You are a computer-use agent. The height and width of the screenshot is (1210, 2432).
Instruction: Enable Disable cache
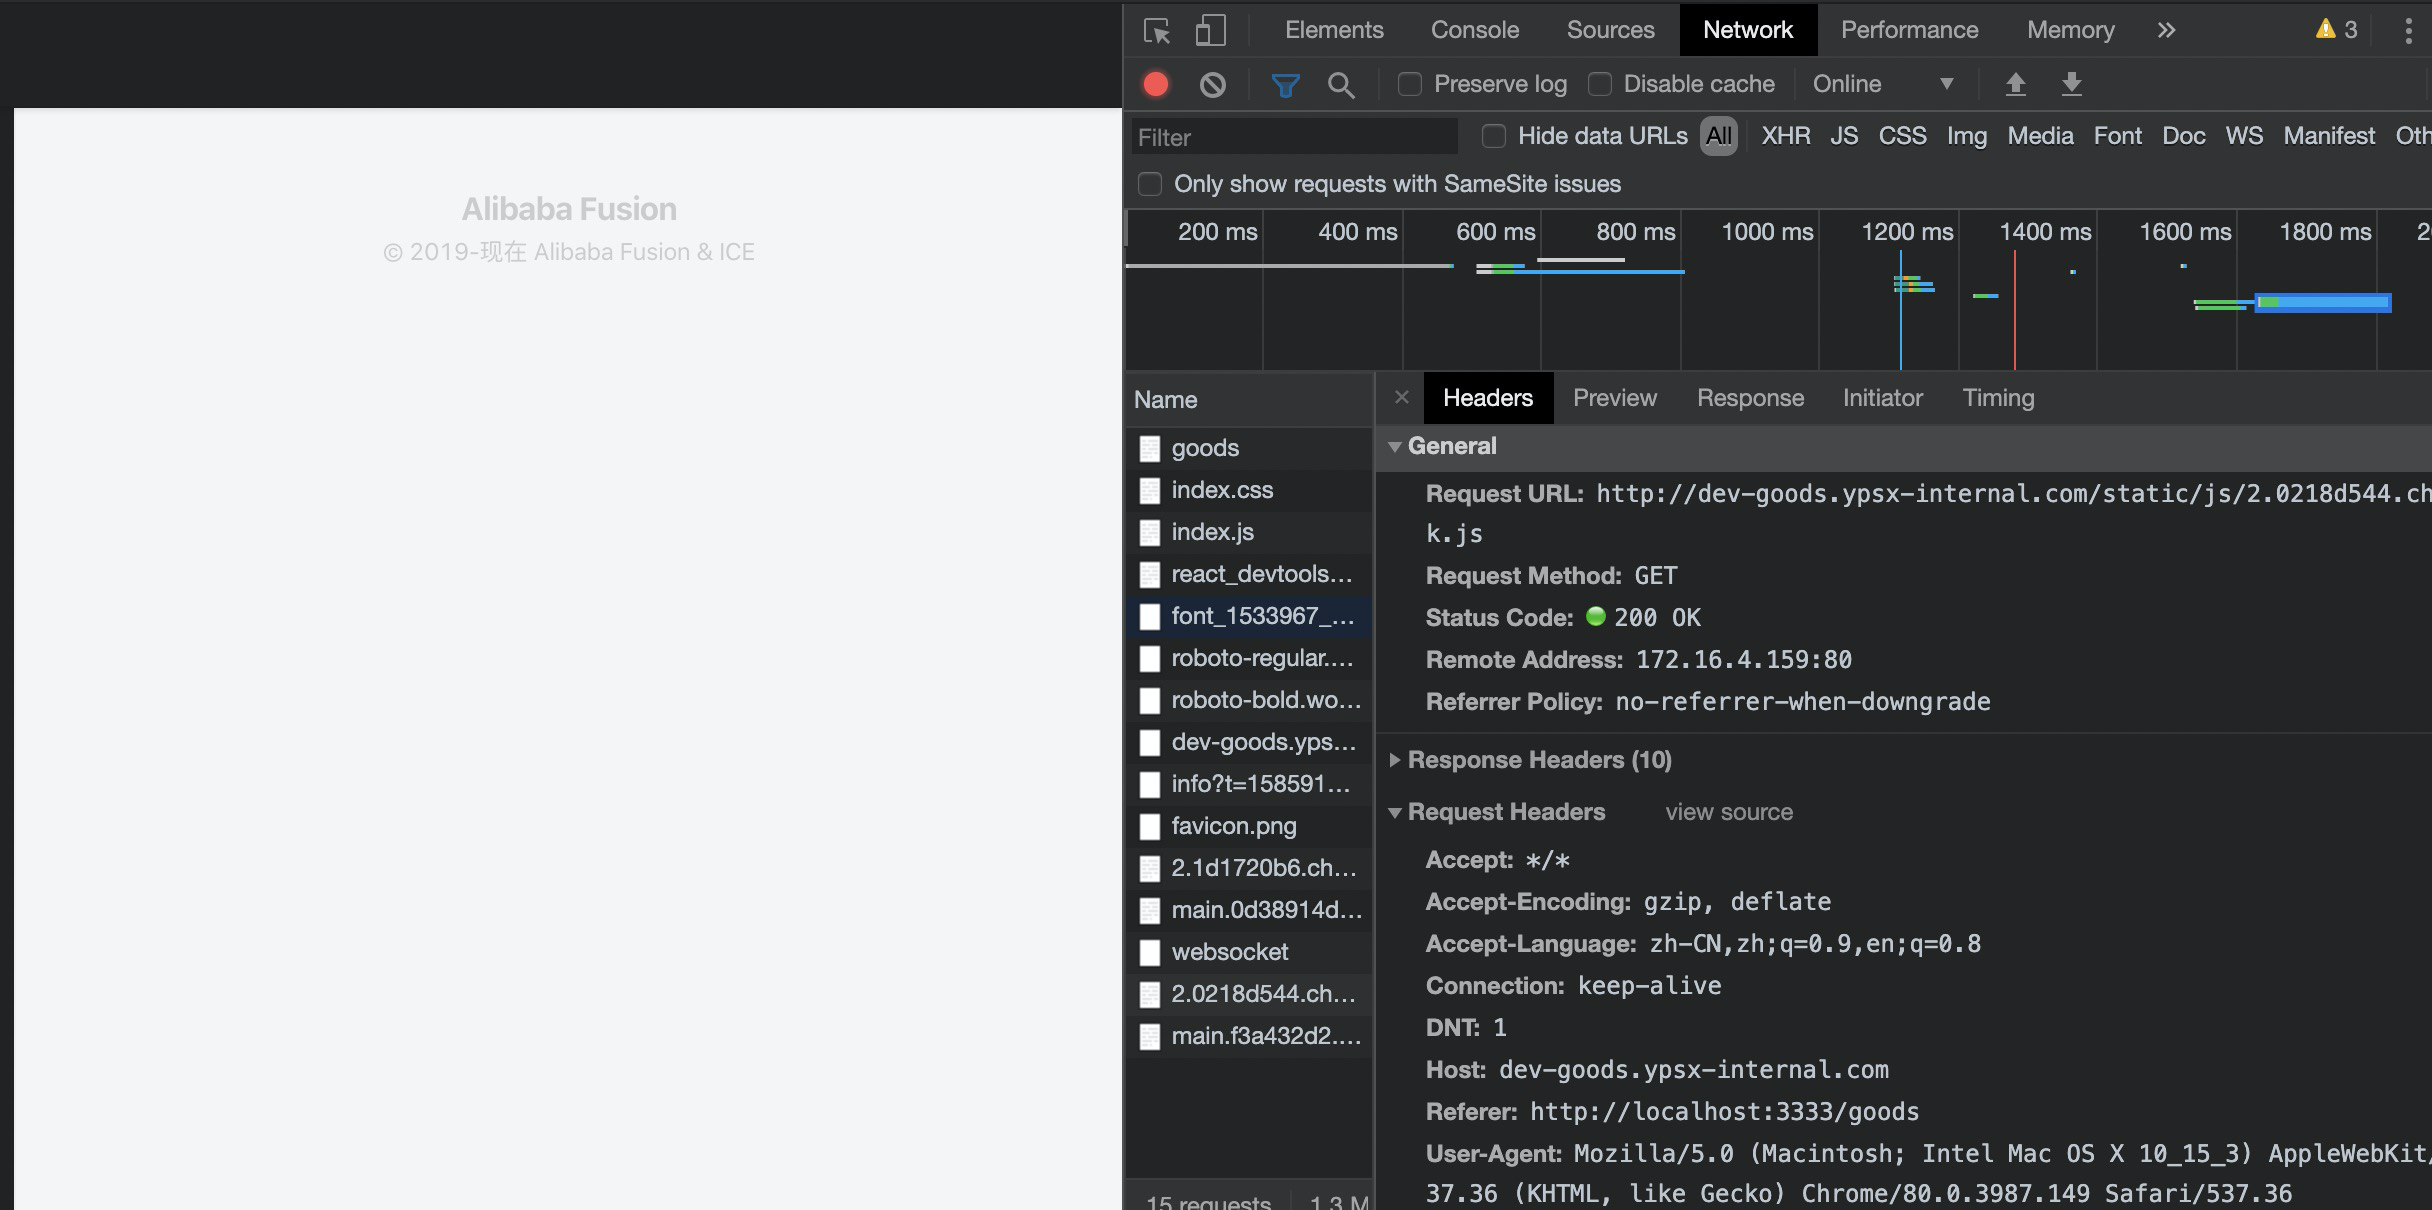coord(1600,84)
